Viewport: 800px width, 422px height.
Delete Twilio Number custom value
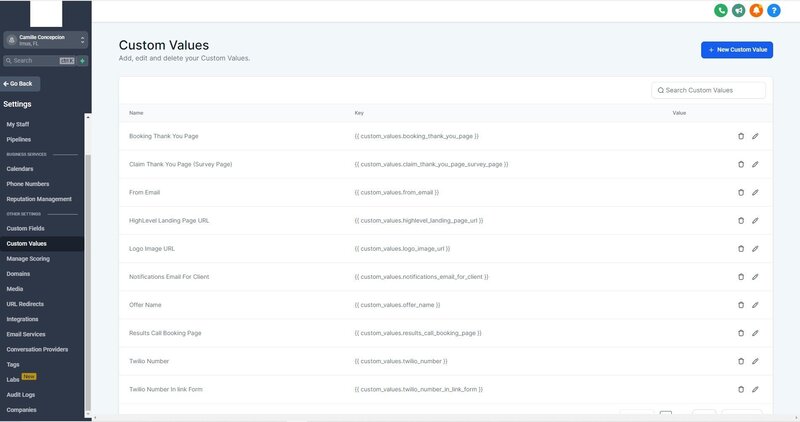(x=741, y=361)
